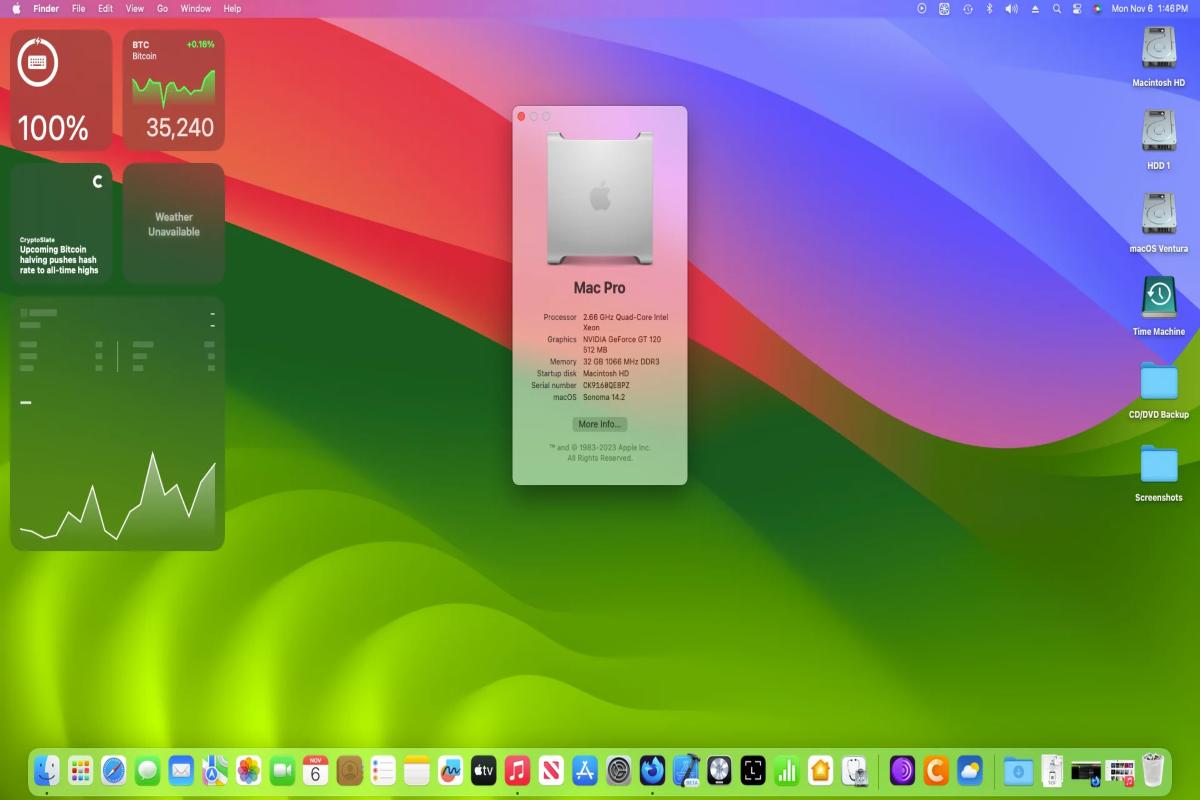Open Numbers app in Dock
The height and width of the screenshot is (800, 1200).
coord(787,771)
